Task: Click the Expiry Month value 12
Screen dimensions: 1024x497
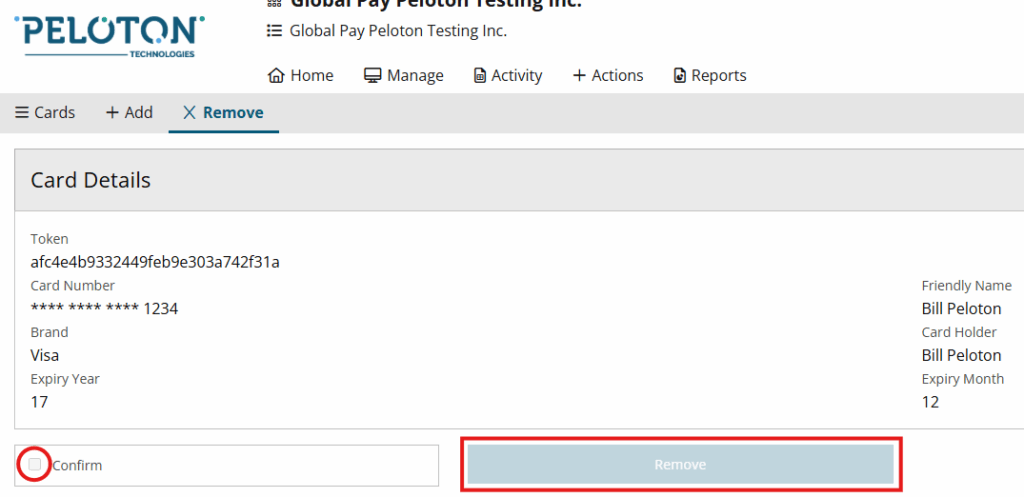Action: 930,402
